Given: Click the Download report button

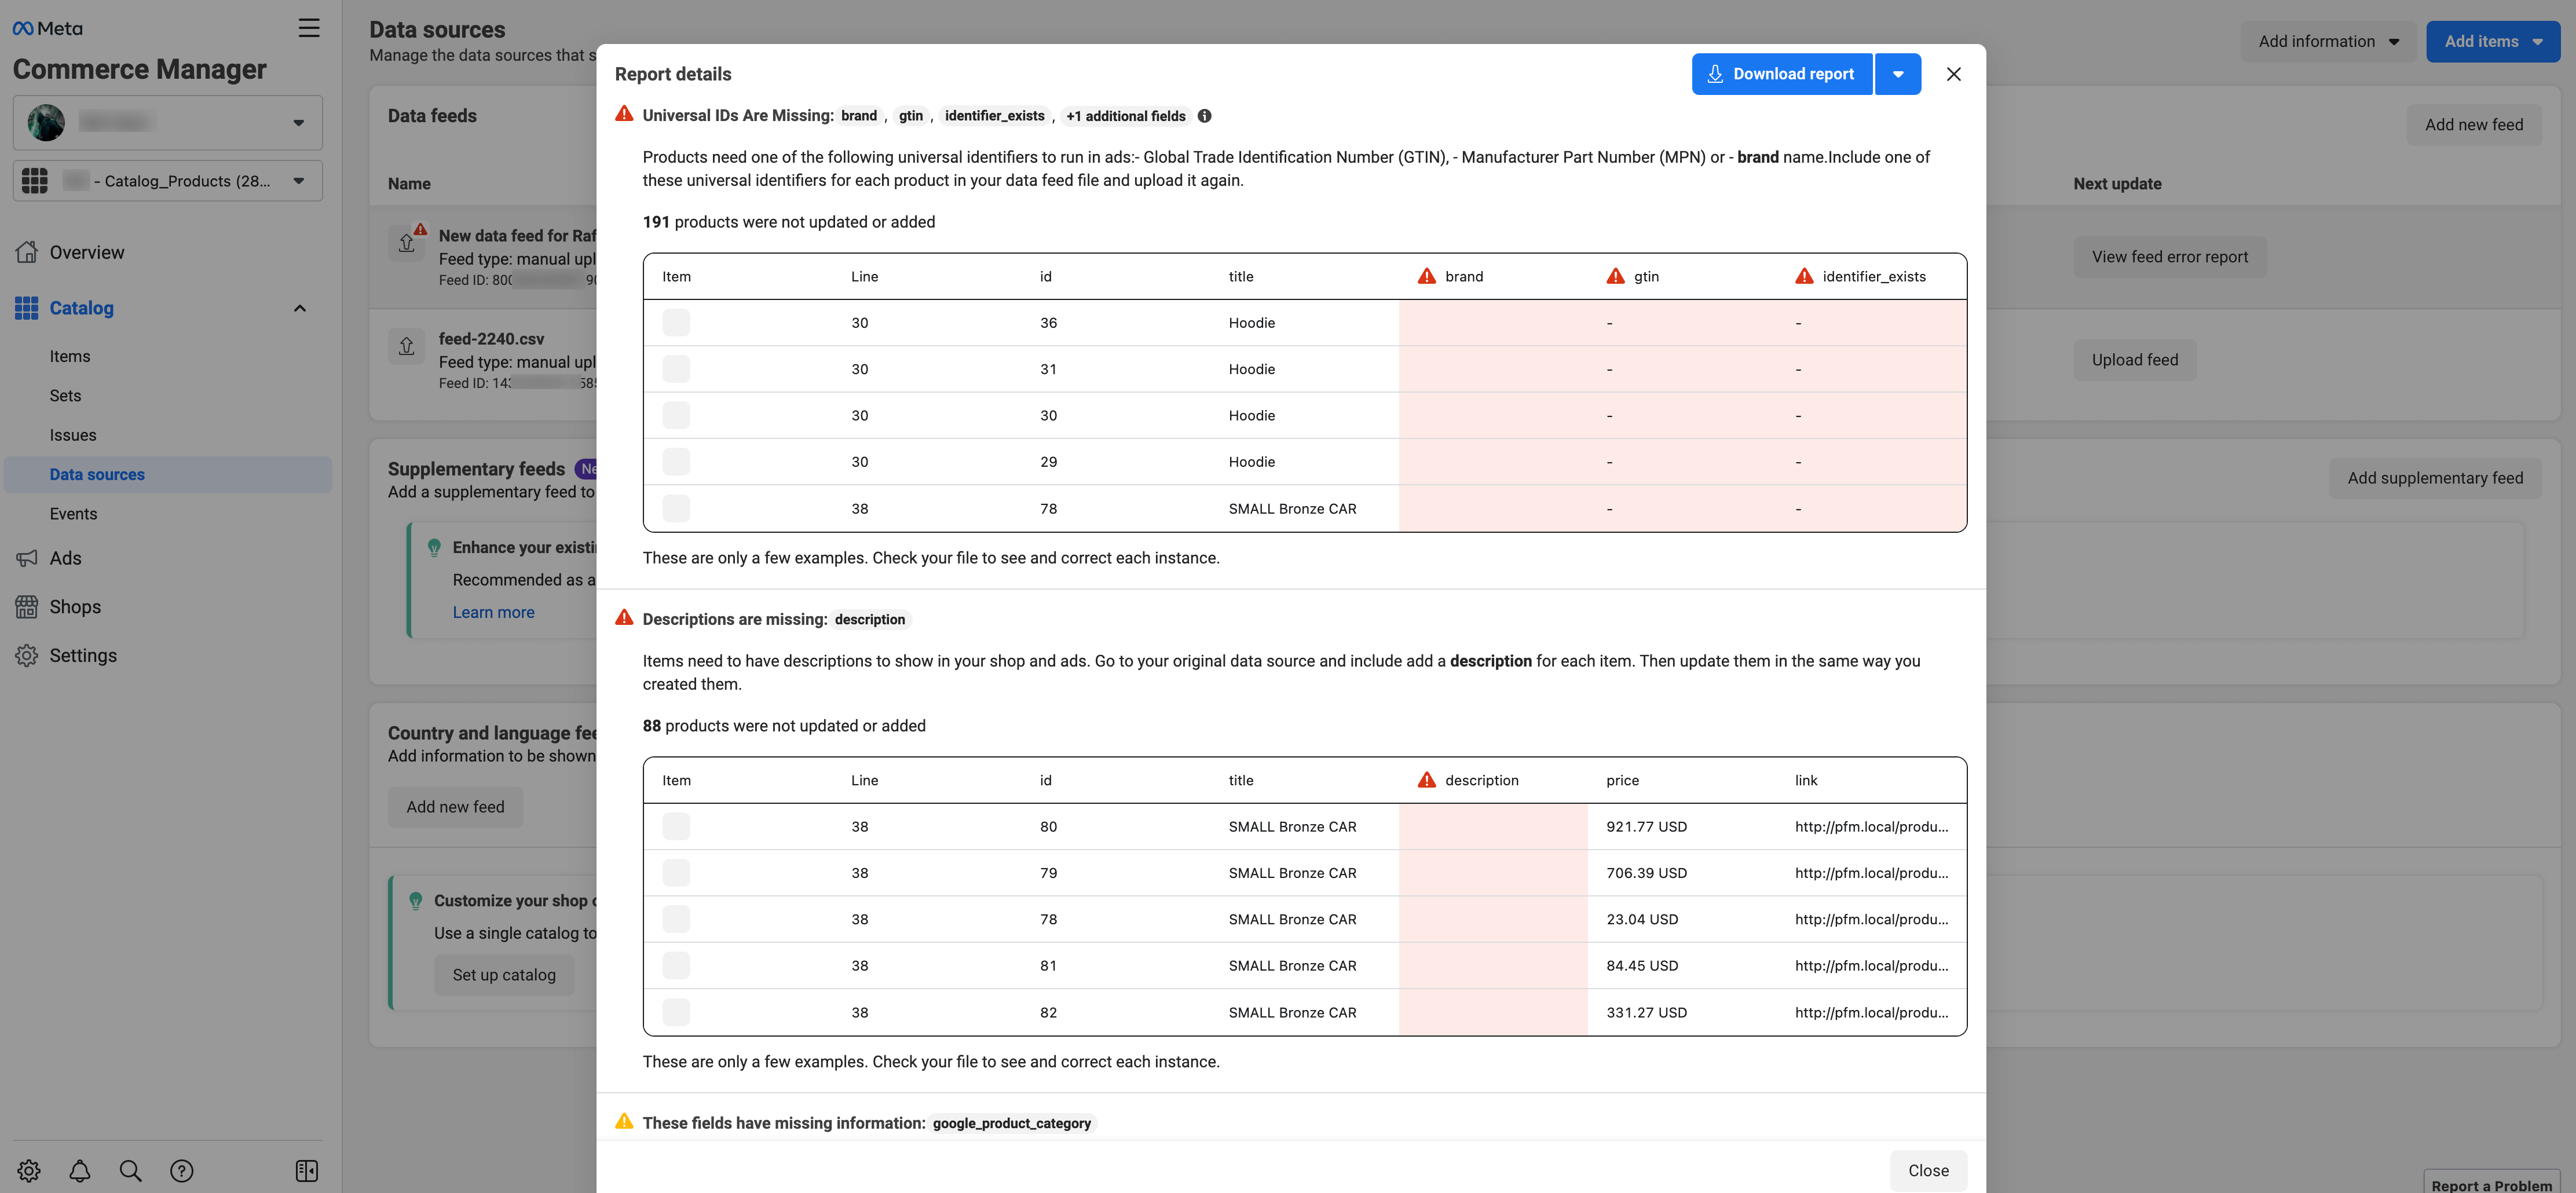Looking at the screenshot, I should (1781, 74).
